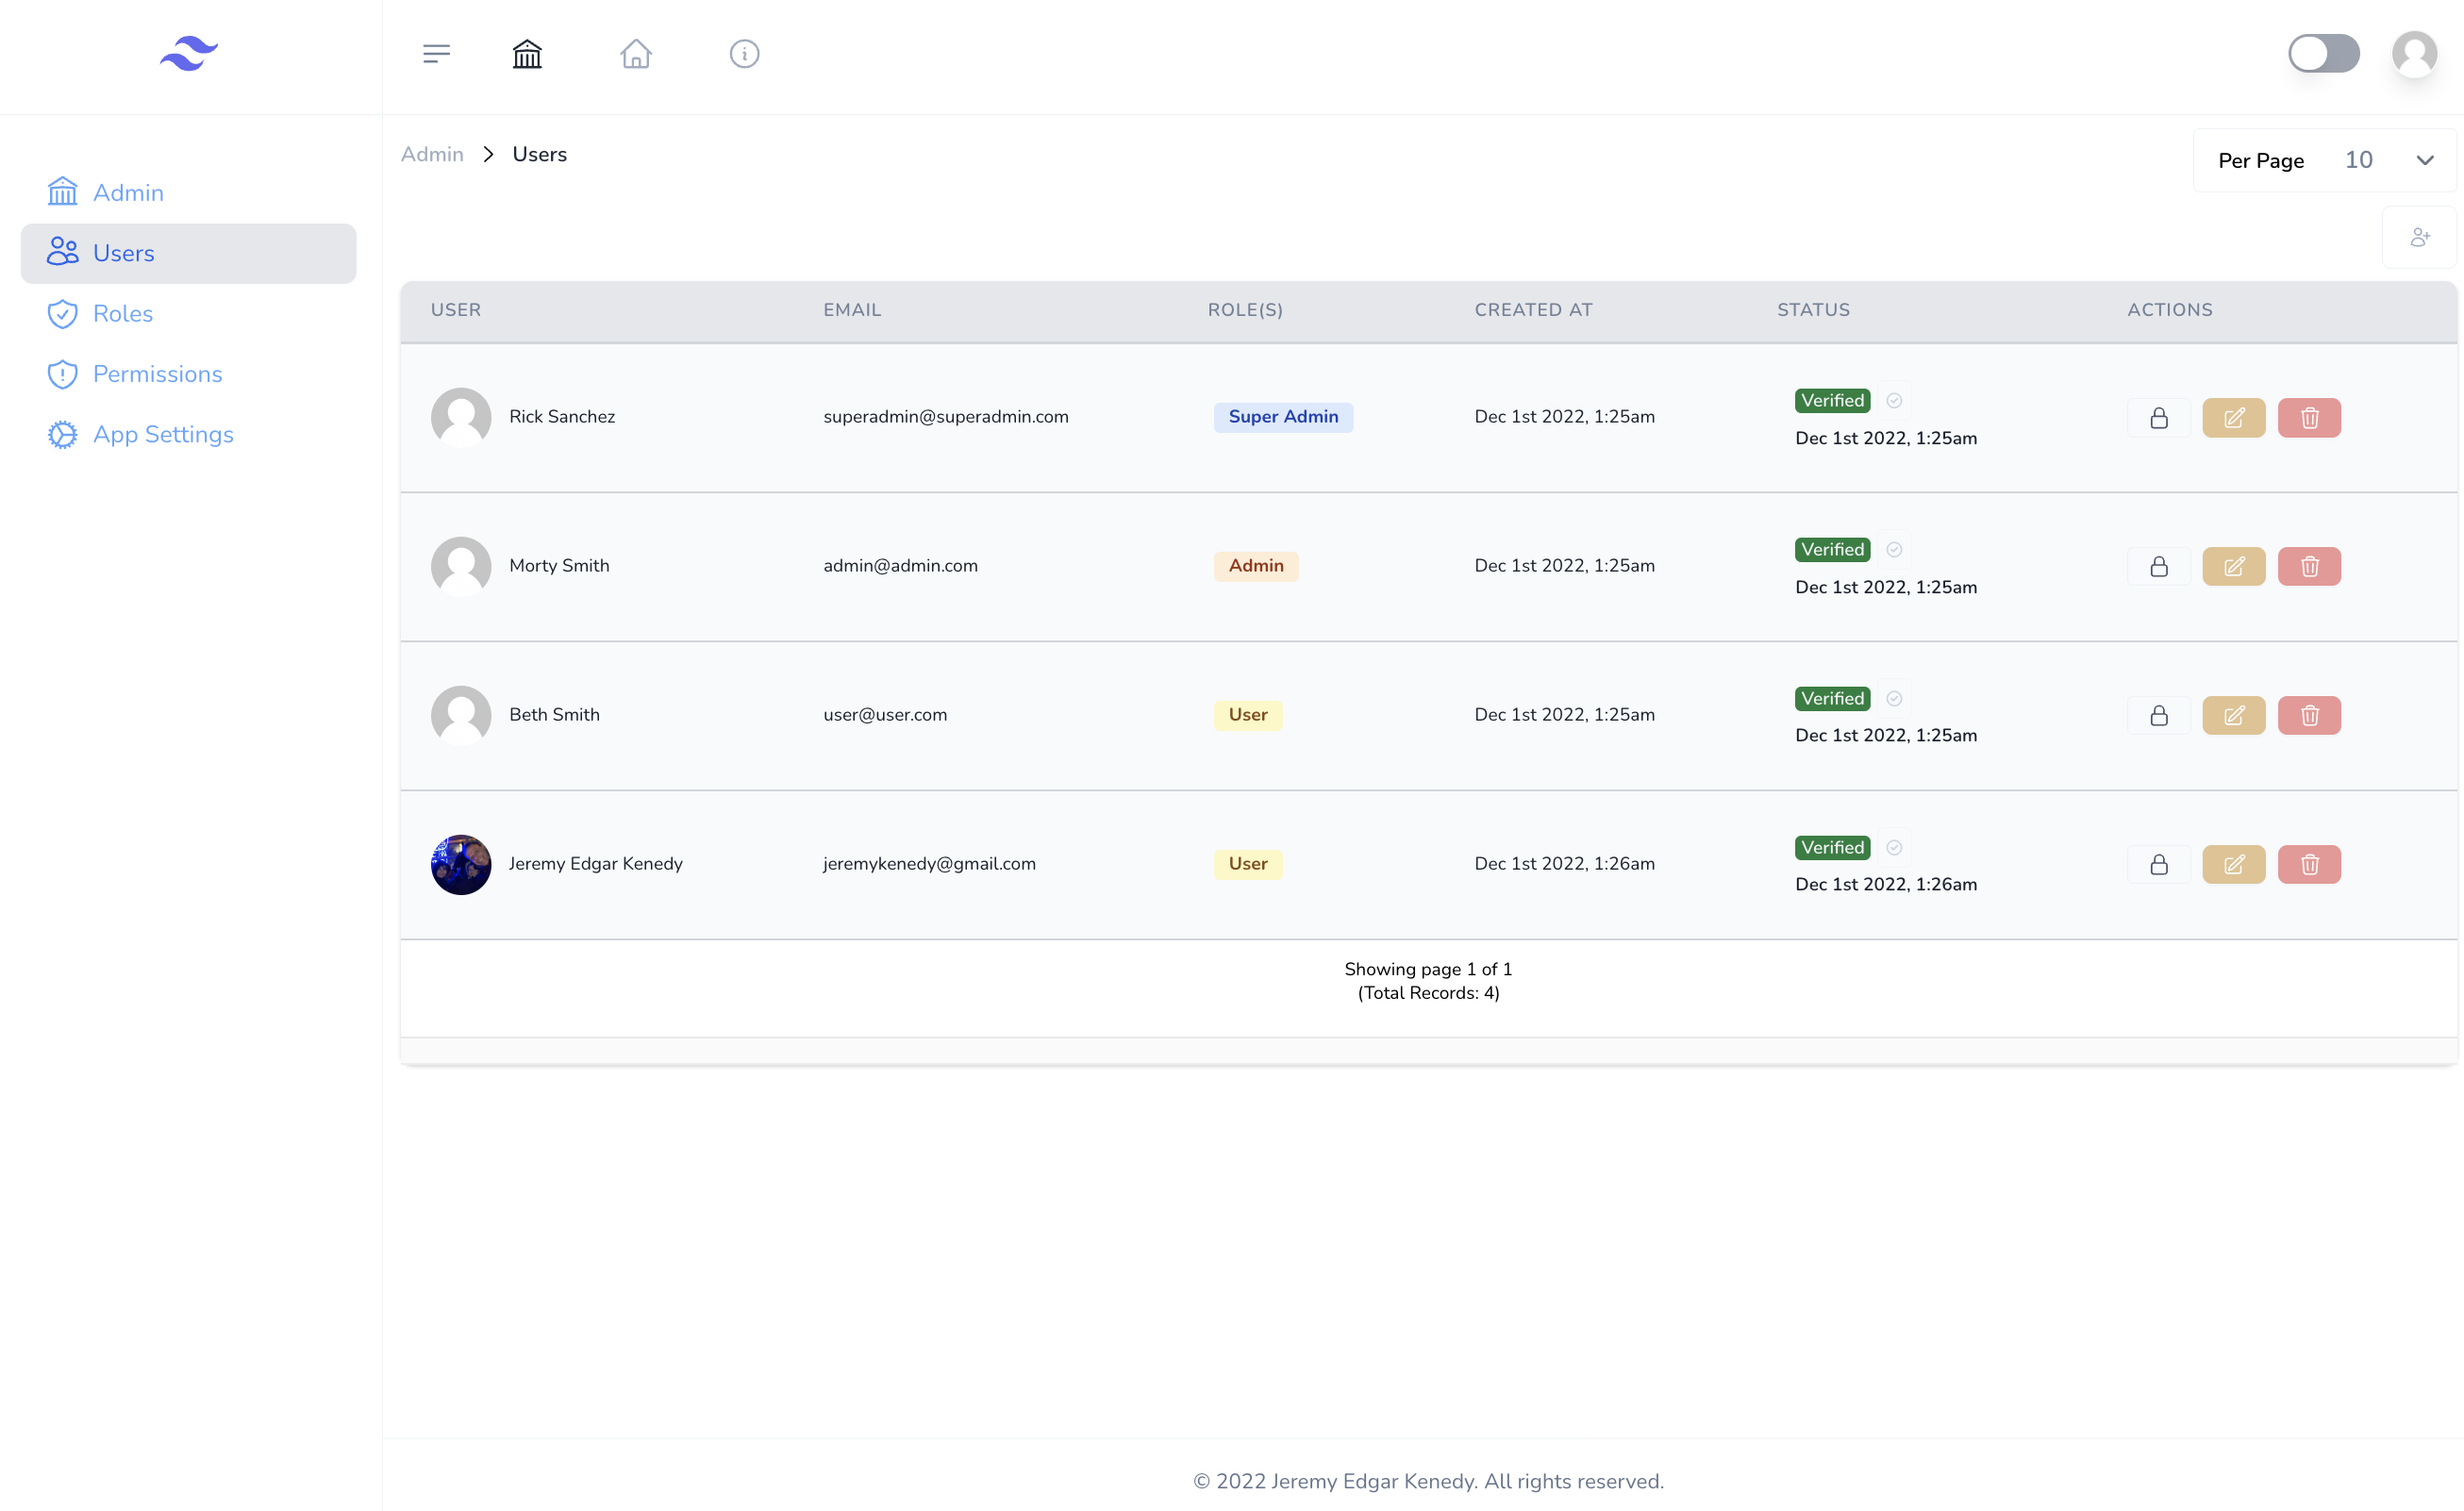Delete Morty Smith using trash icon
2464x1511 pixels.
tap(2309, 567)
